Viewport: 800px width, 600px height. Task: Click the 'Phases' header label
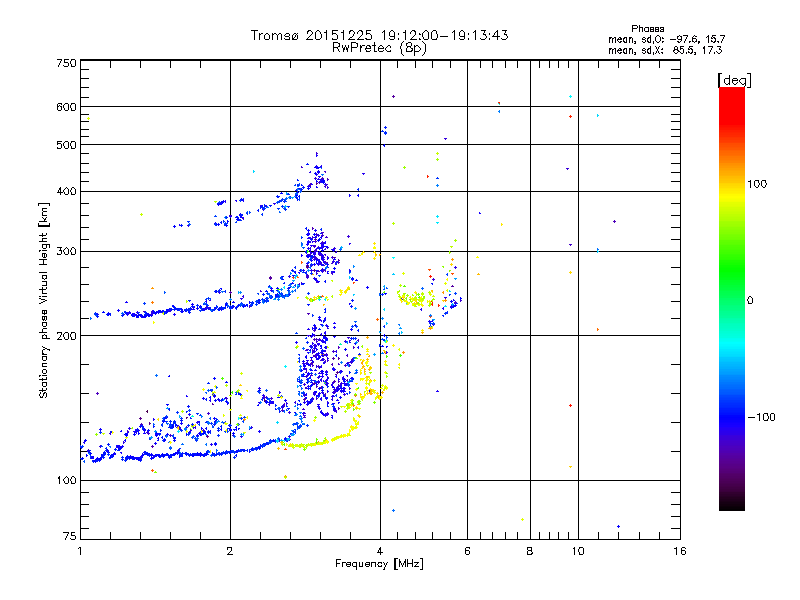point(647,29)
